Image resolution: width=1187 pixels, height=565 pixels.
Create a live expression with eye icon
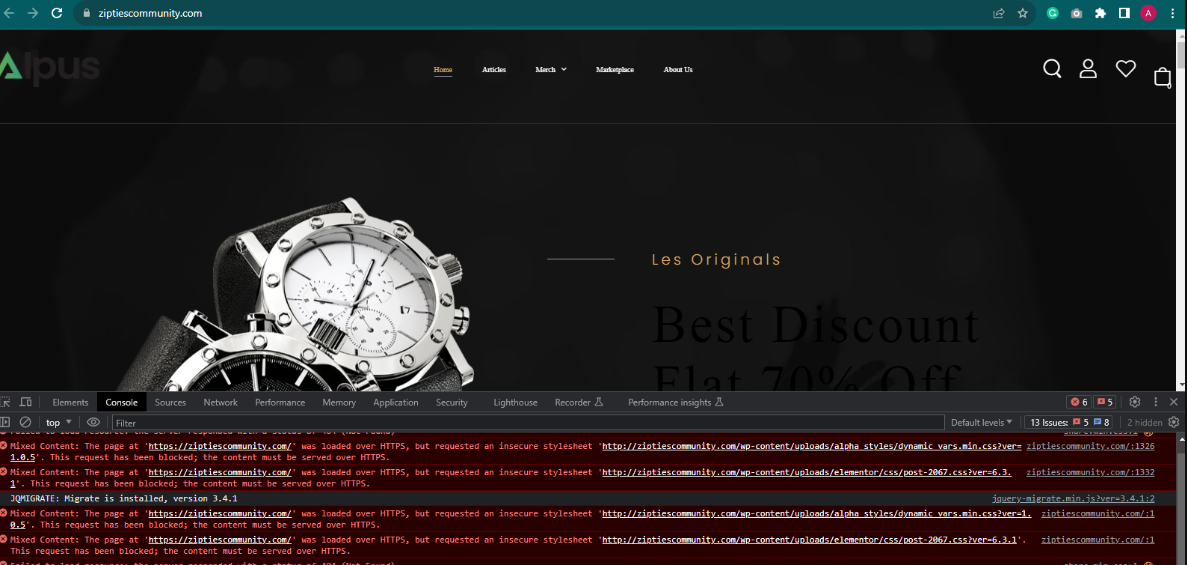coord(93,422)
